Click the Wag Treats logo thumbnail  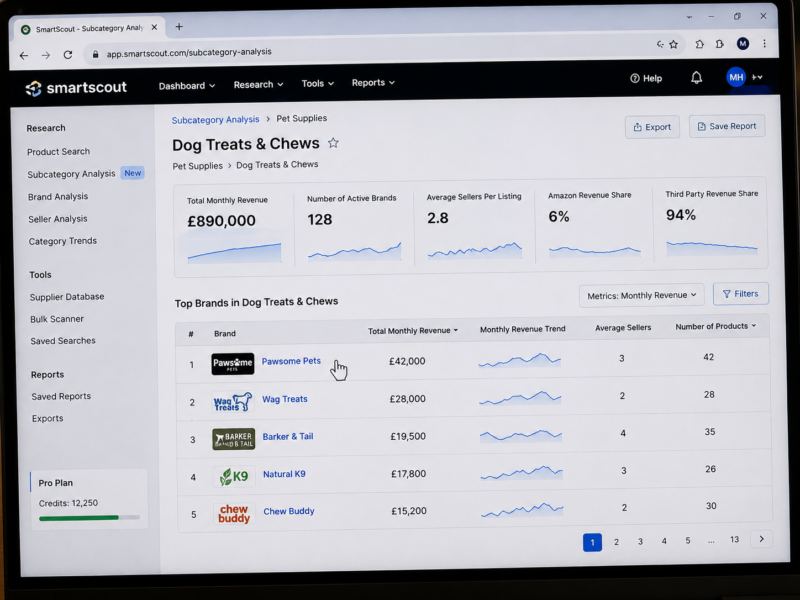[x=233, y=402]
